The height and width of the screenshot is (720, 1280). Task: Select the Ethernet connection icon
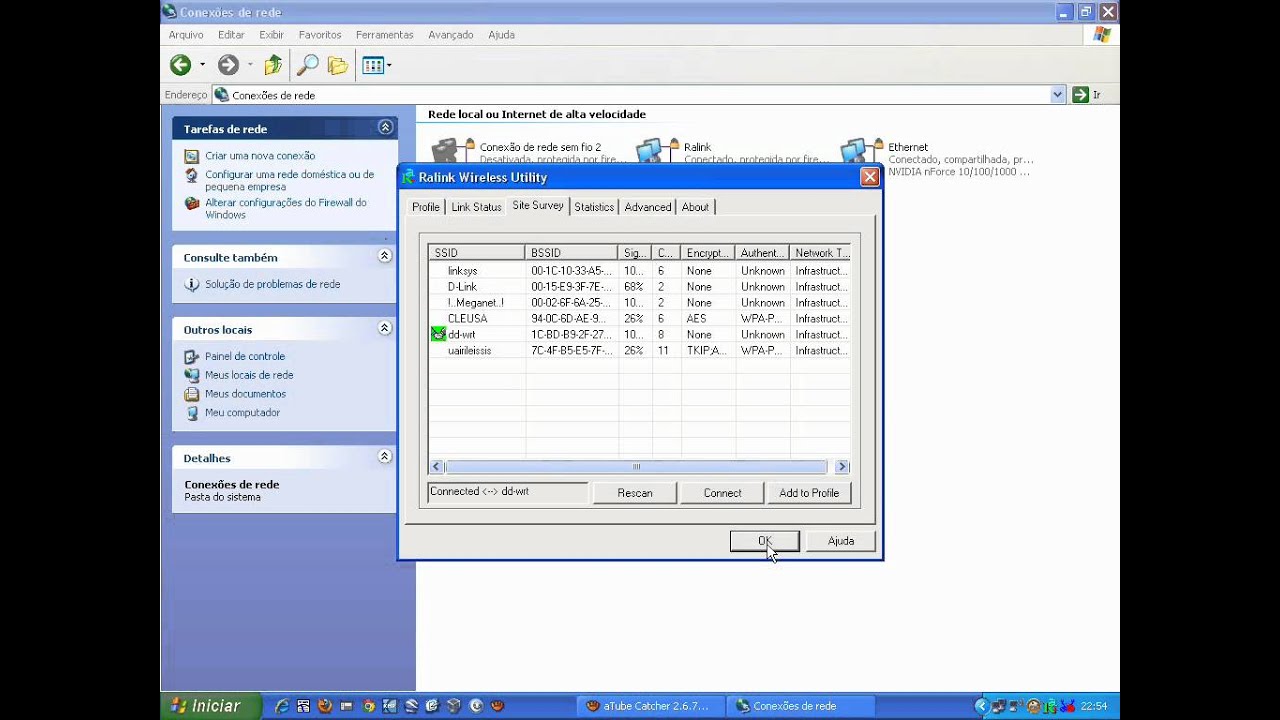(x=860, y=152)
